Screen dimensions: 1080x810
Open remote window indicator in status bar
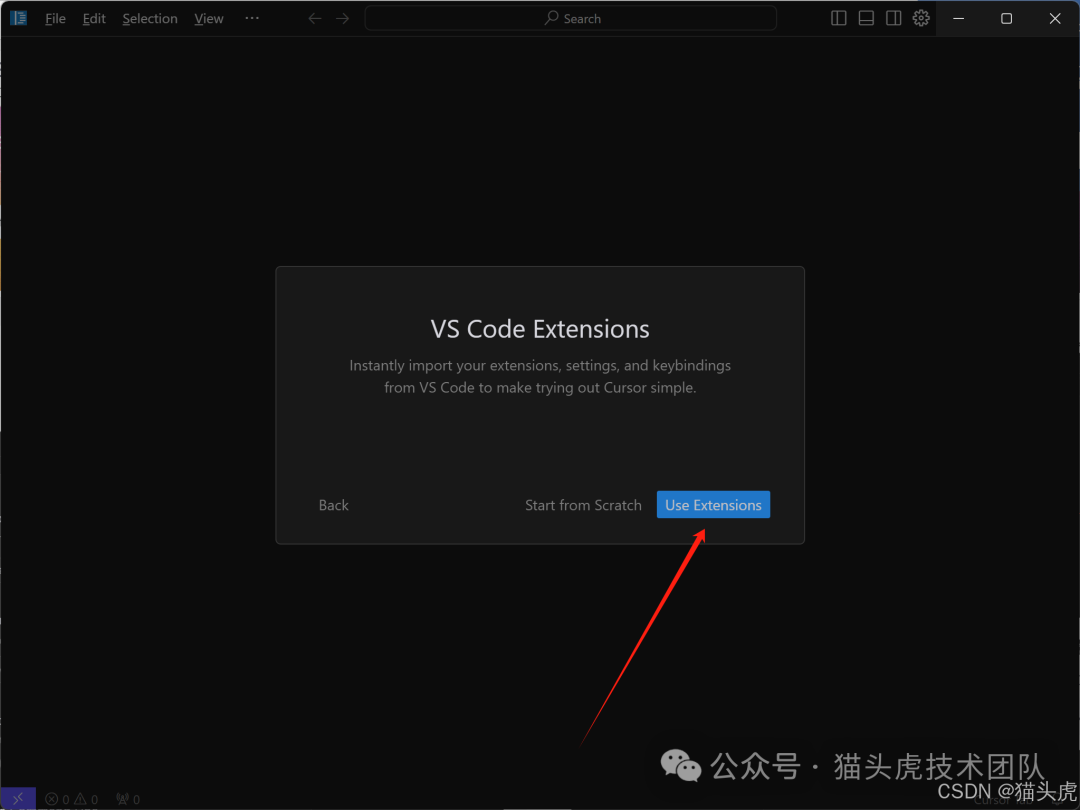pos(18,798)
